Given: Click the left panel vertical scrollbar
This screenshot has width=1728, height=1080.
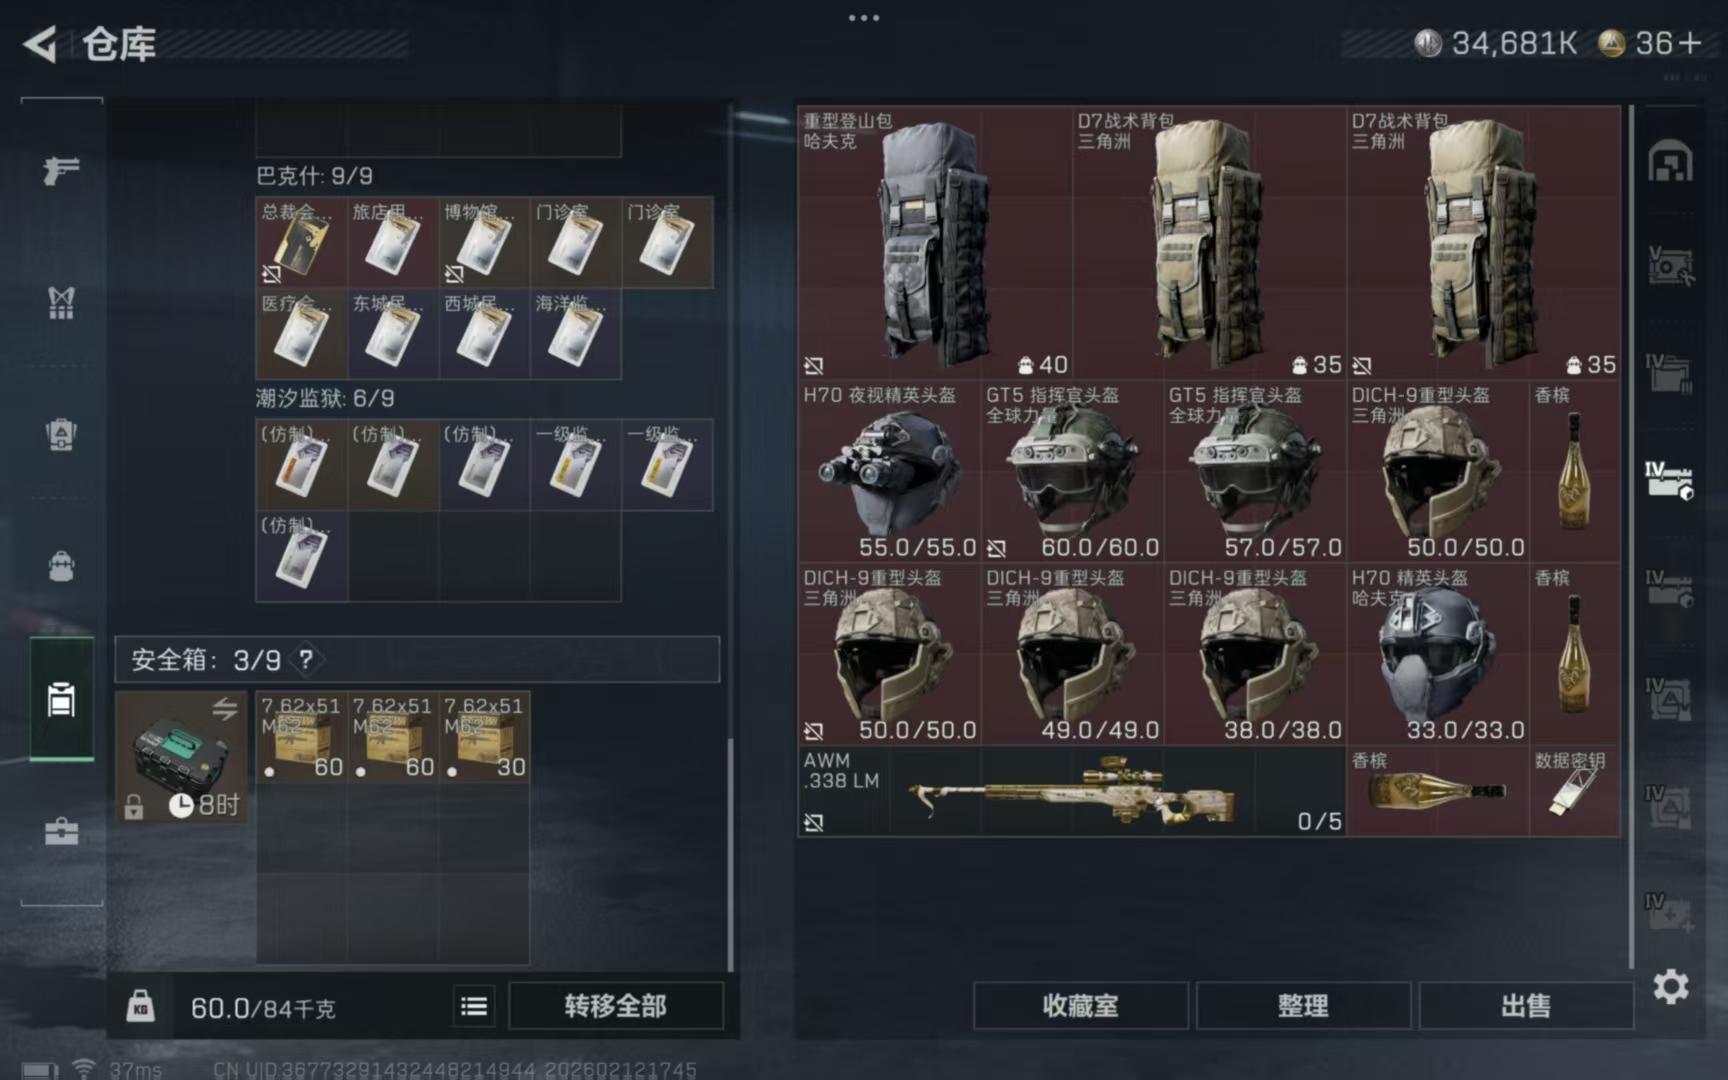Looking at the screenshot, I should tap(730, 855).
